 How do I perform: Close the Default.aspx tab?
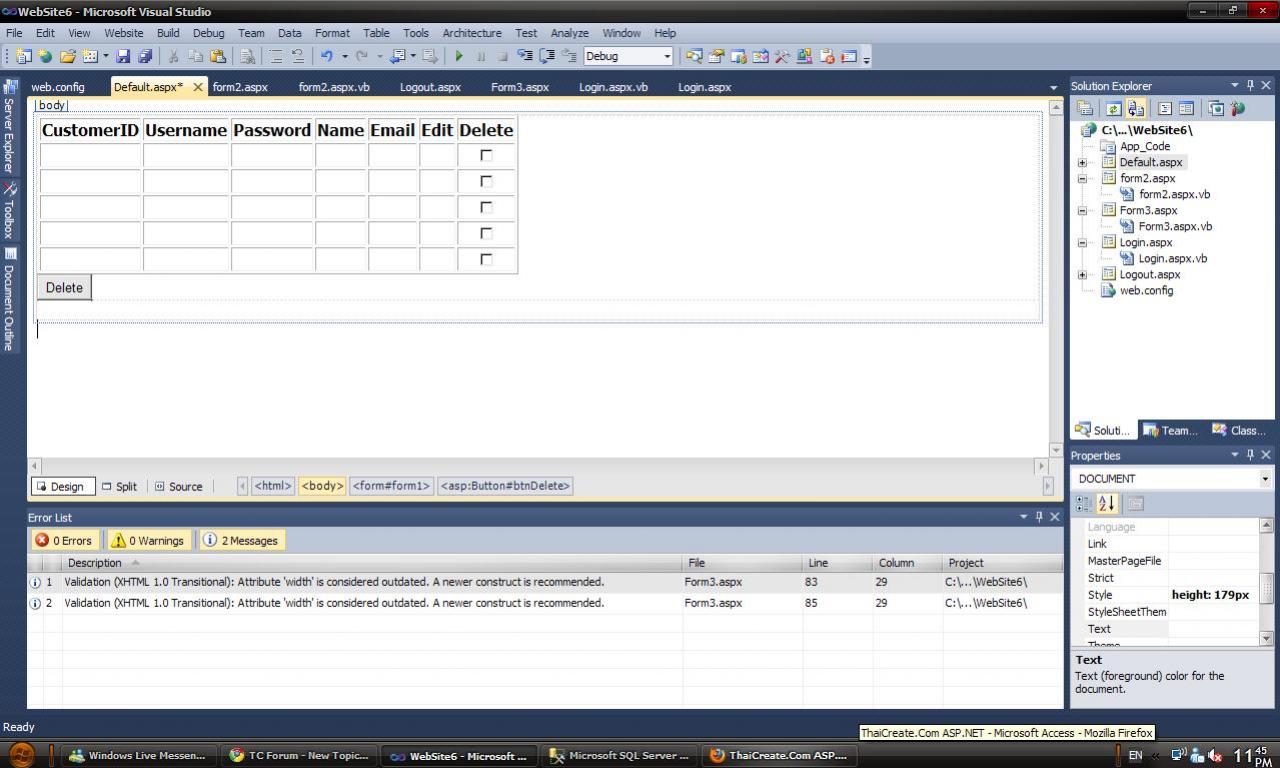(198, 87)
